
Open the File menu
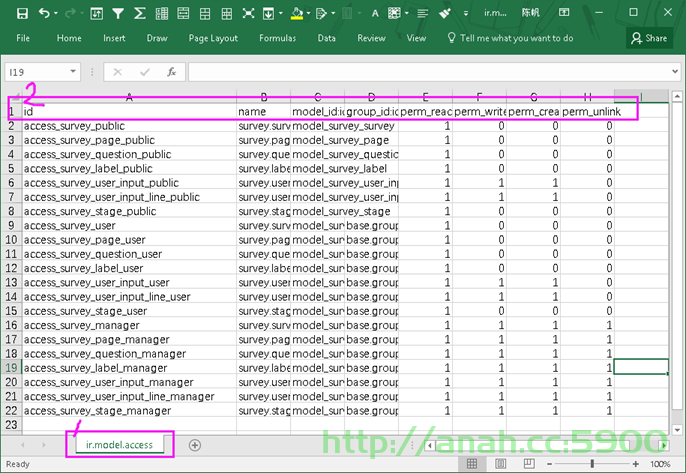point(23,38)
